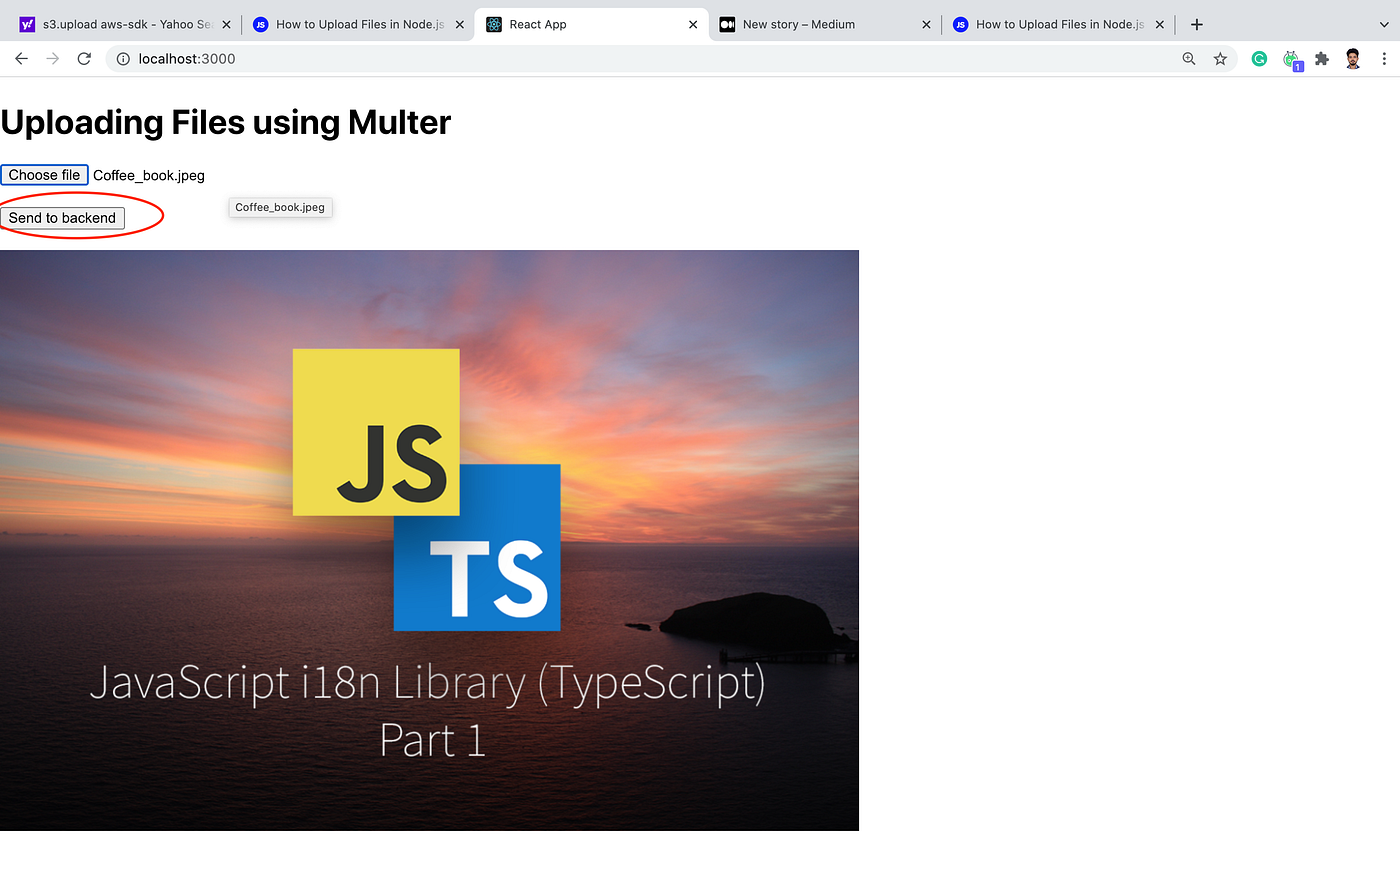
Task: View site information icon in address bar
Action: [123, 59]
